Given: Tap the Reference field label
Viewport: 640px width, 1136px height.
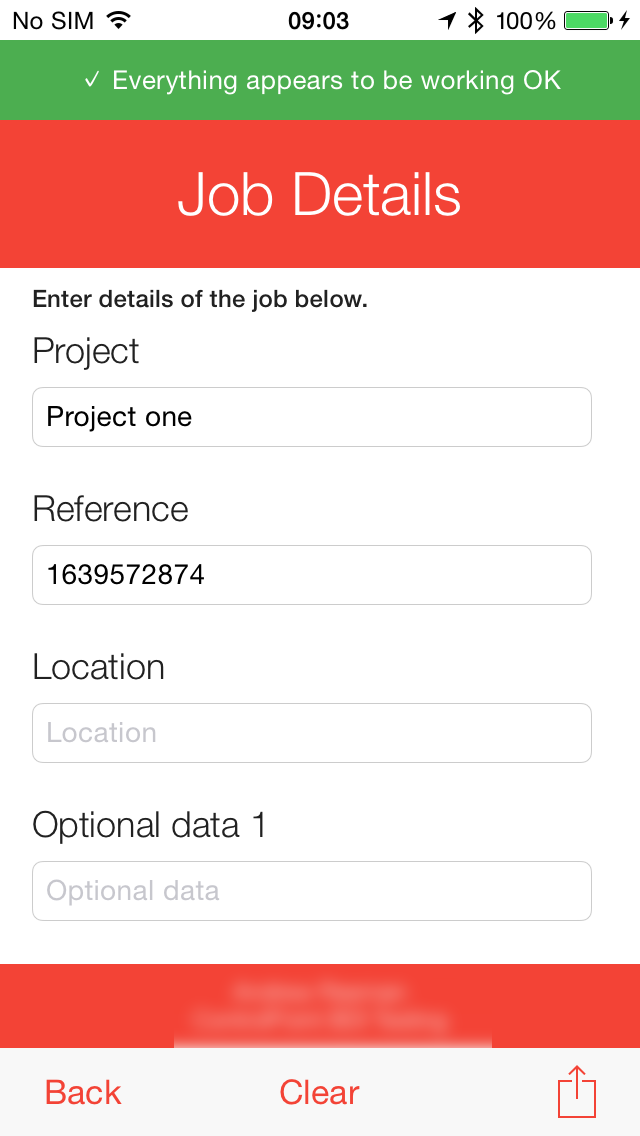Looking at the screenshot, I should 110,509.
